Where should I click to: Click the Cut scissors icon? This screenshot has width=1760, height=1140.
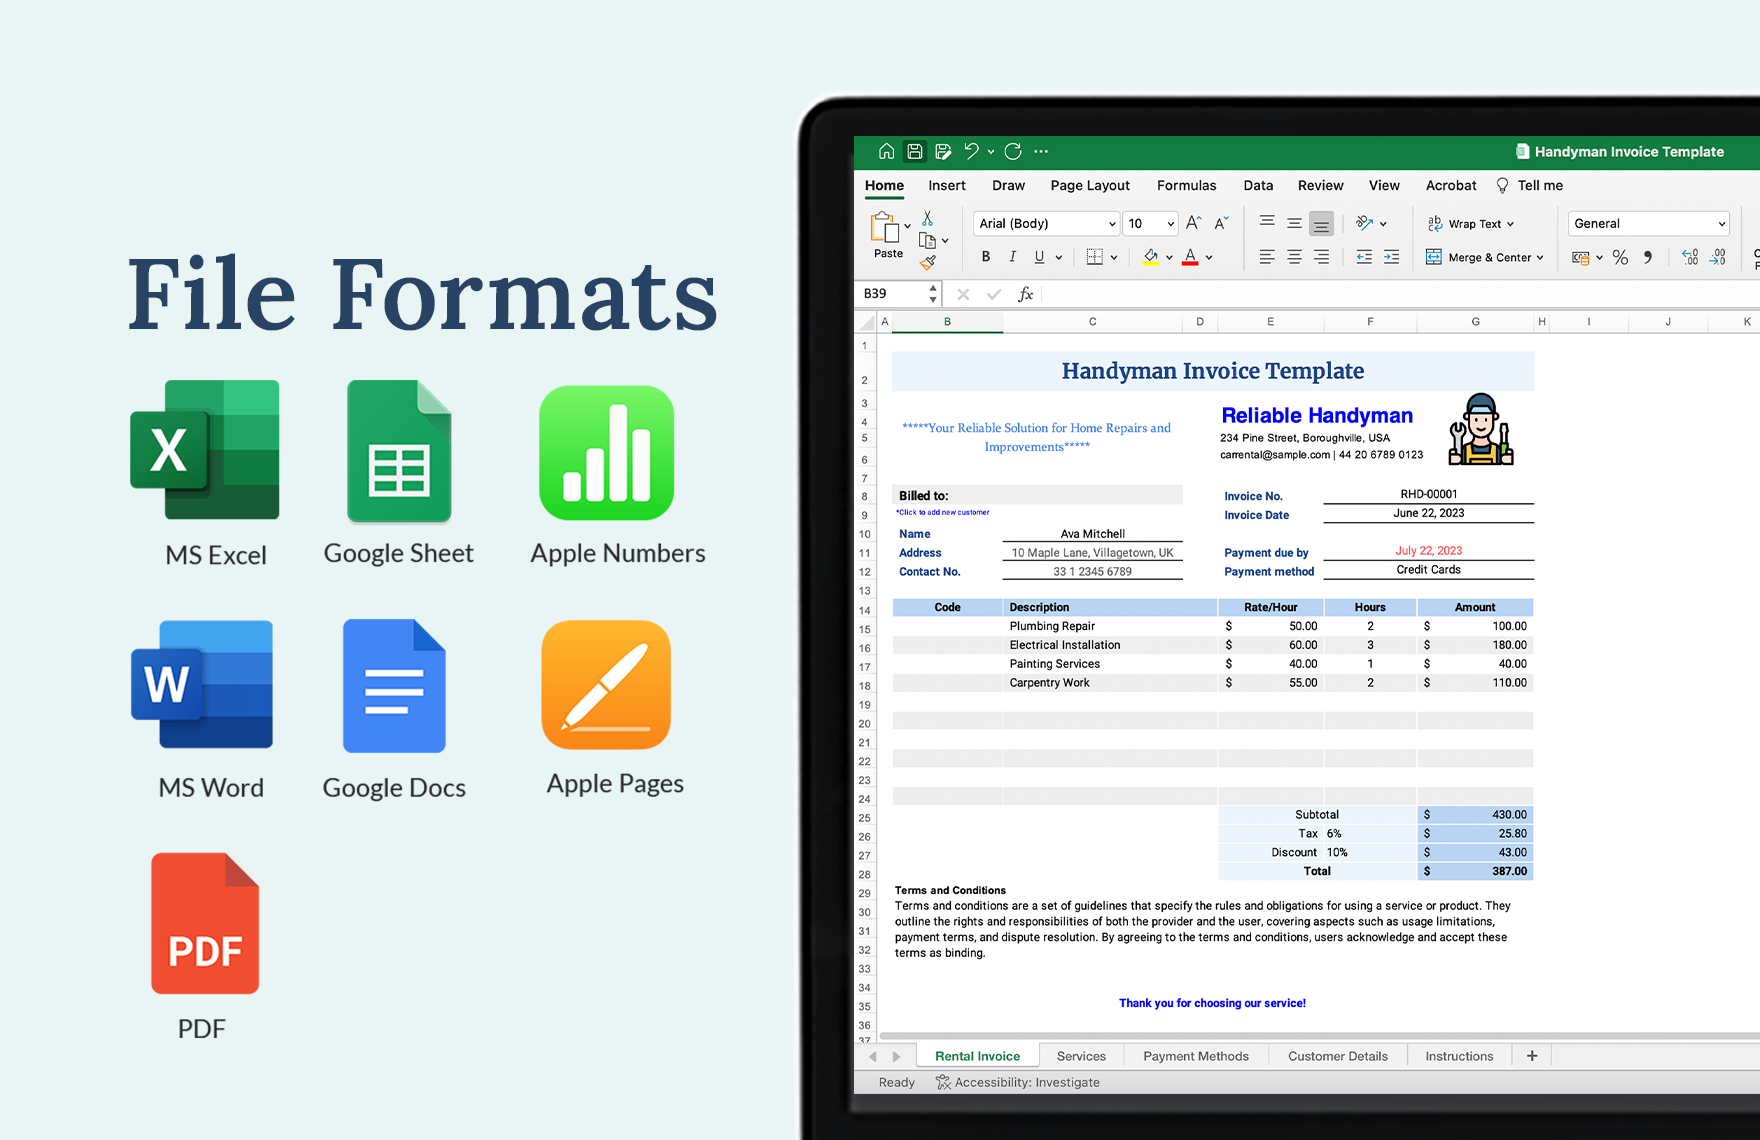pyautogui.click(x=928, y=217)
